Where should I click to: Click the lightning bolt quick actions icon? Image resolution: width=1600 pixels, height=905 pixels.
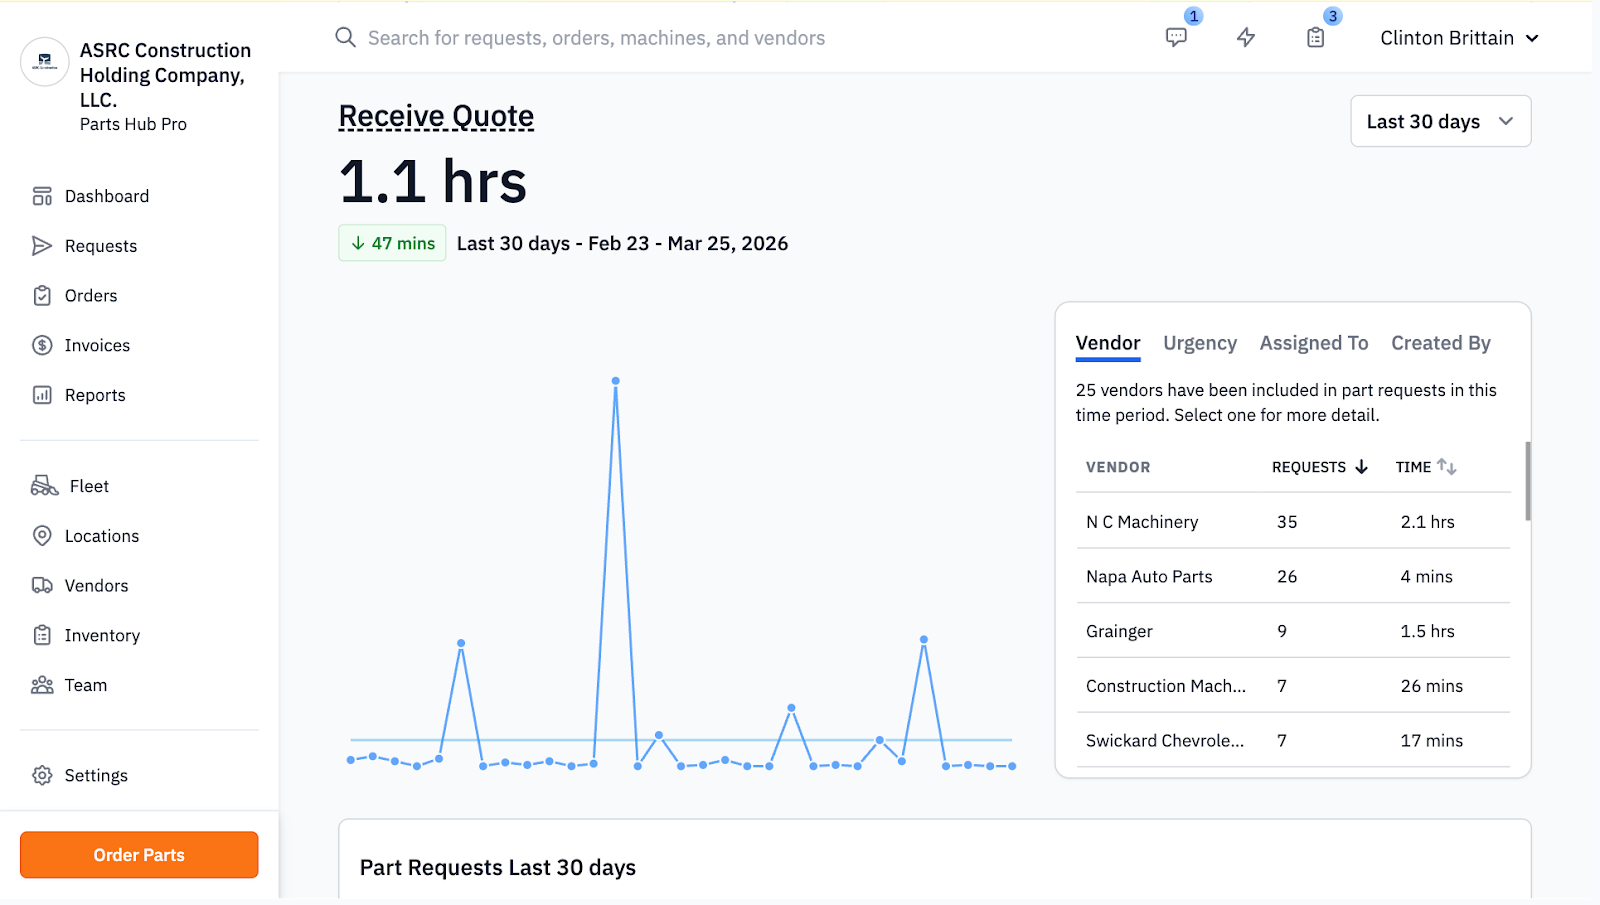pos(1246,38)
